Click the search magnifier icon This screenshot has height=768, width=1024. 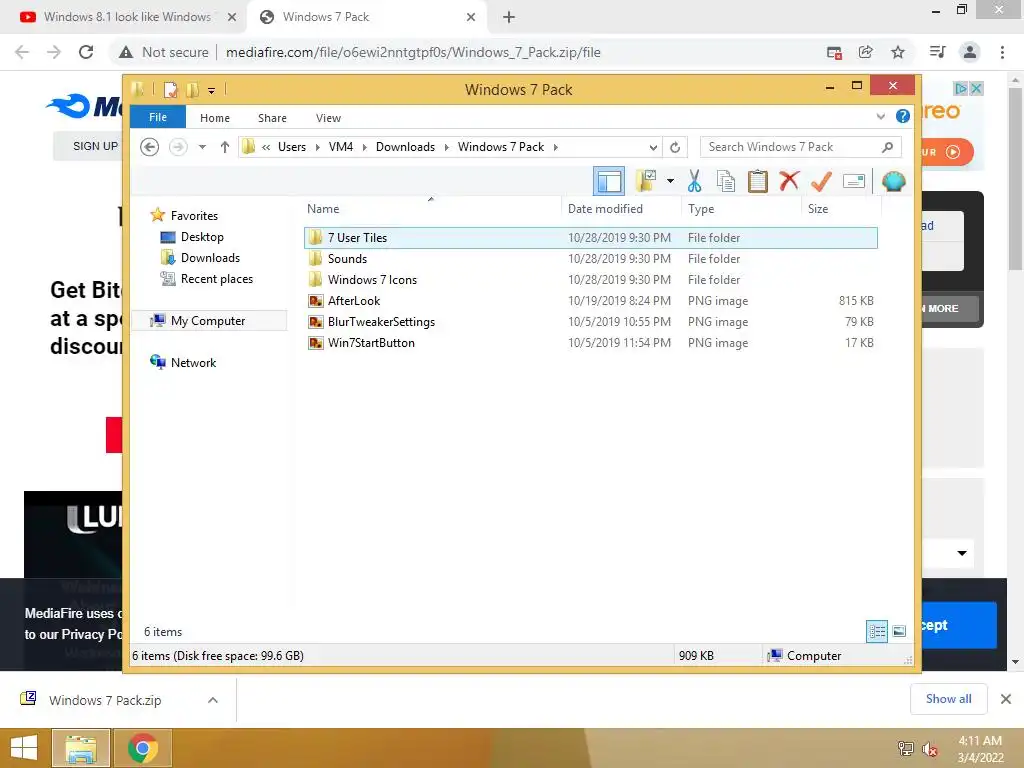(887, 147)
